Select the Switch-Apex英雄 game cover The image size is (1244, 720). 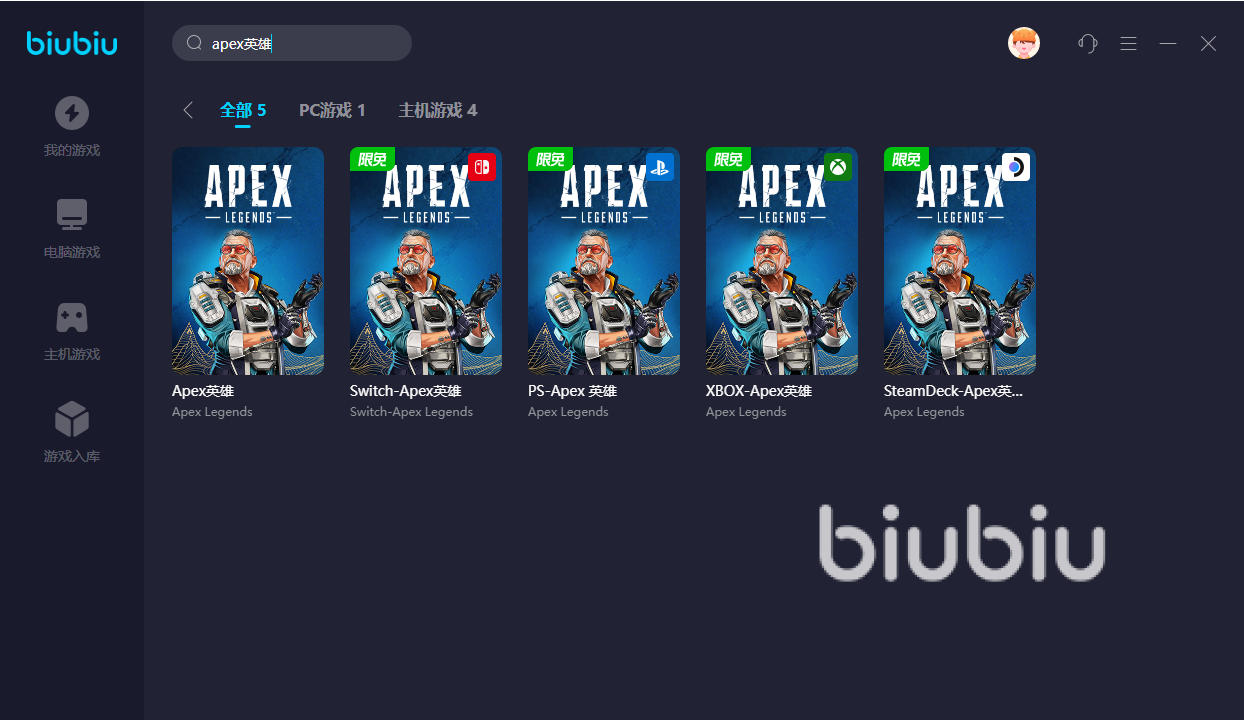pyautogui.click(x=426, y=261)
